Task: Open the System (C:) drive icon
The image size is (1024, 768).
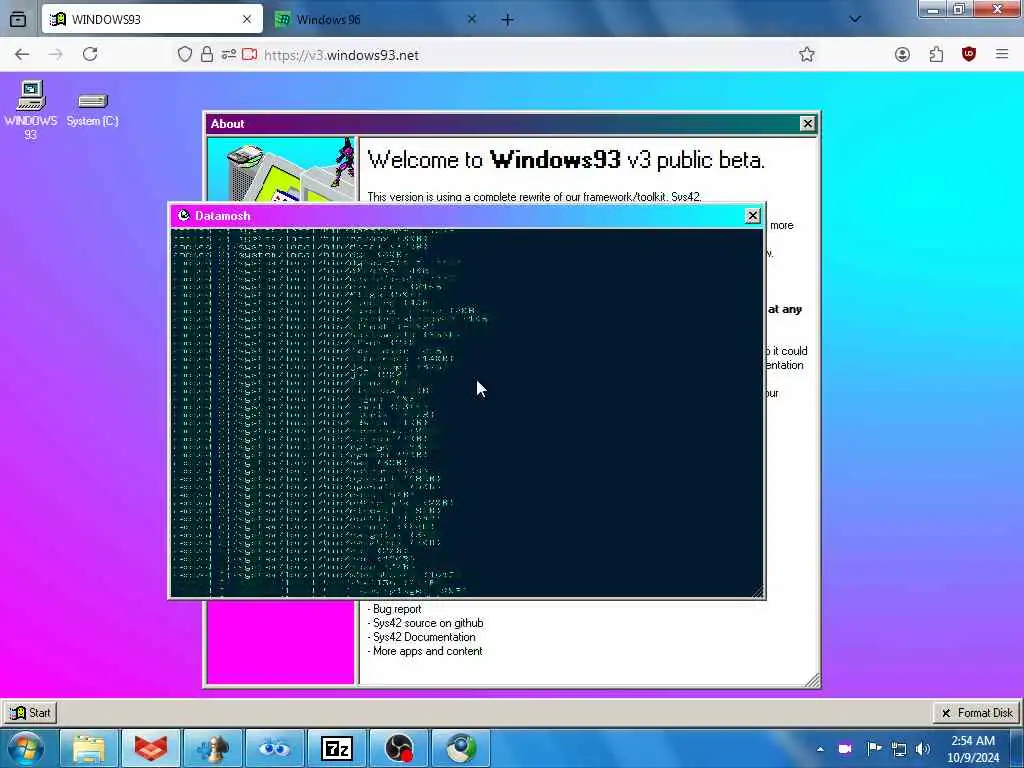Action: [x=92, y=109]
